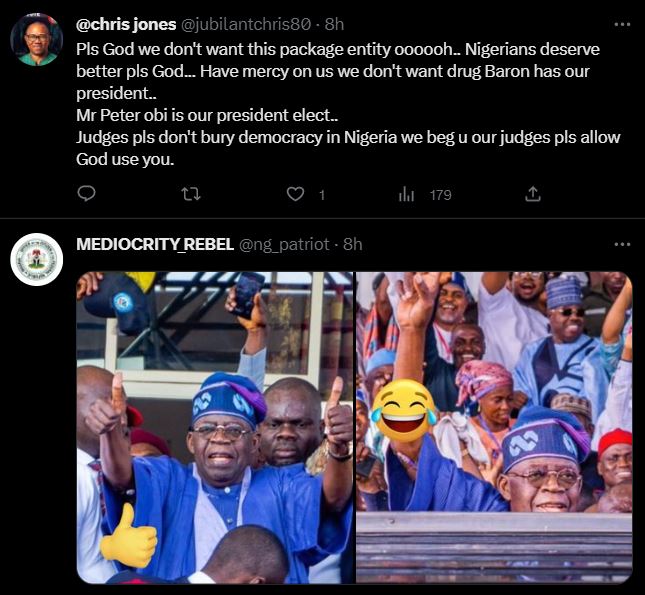Open MEDIOCRITY_REBEL profile avatar
The image size is (645, 595).
click(x=37, y=261)
